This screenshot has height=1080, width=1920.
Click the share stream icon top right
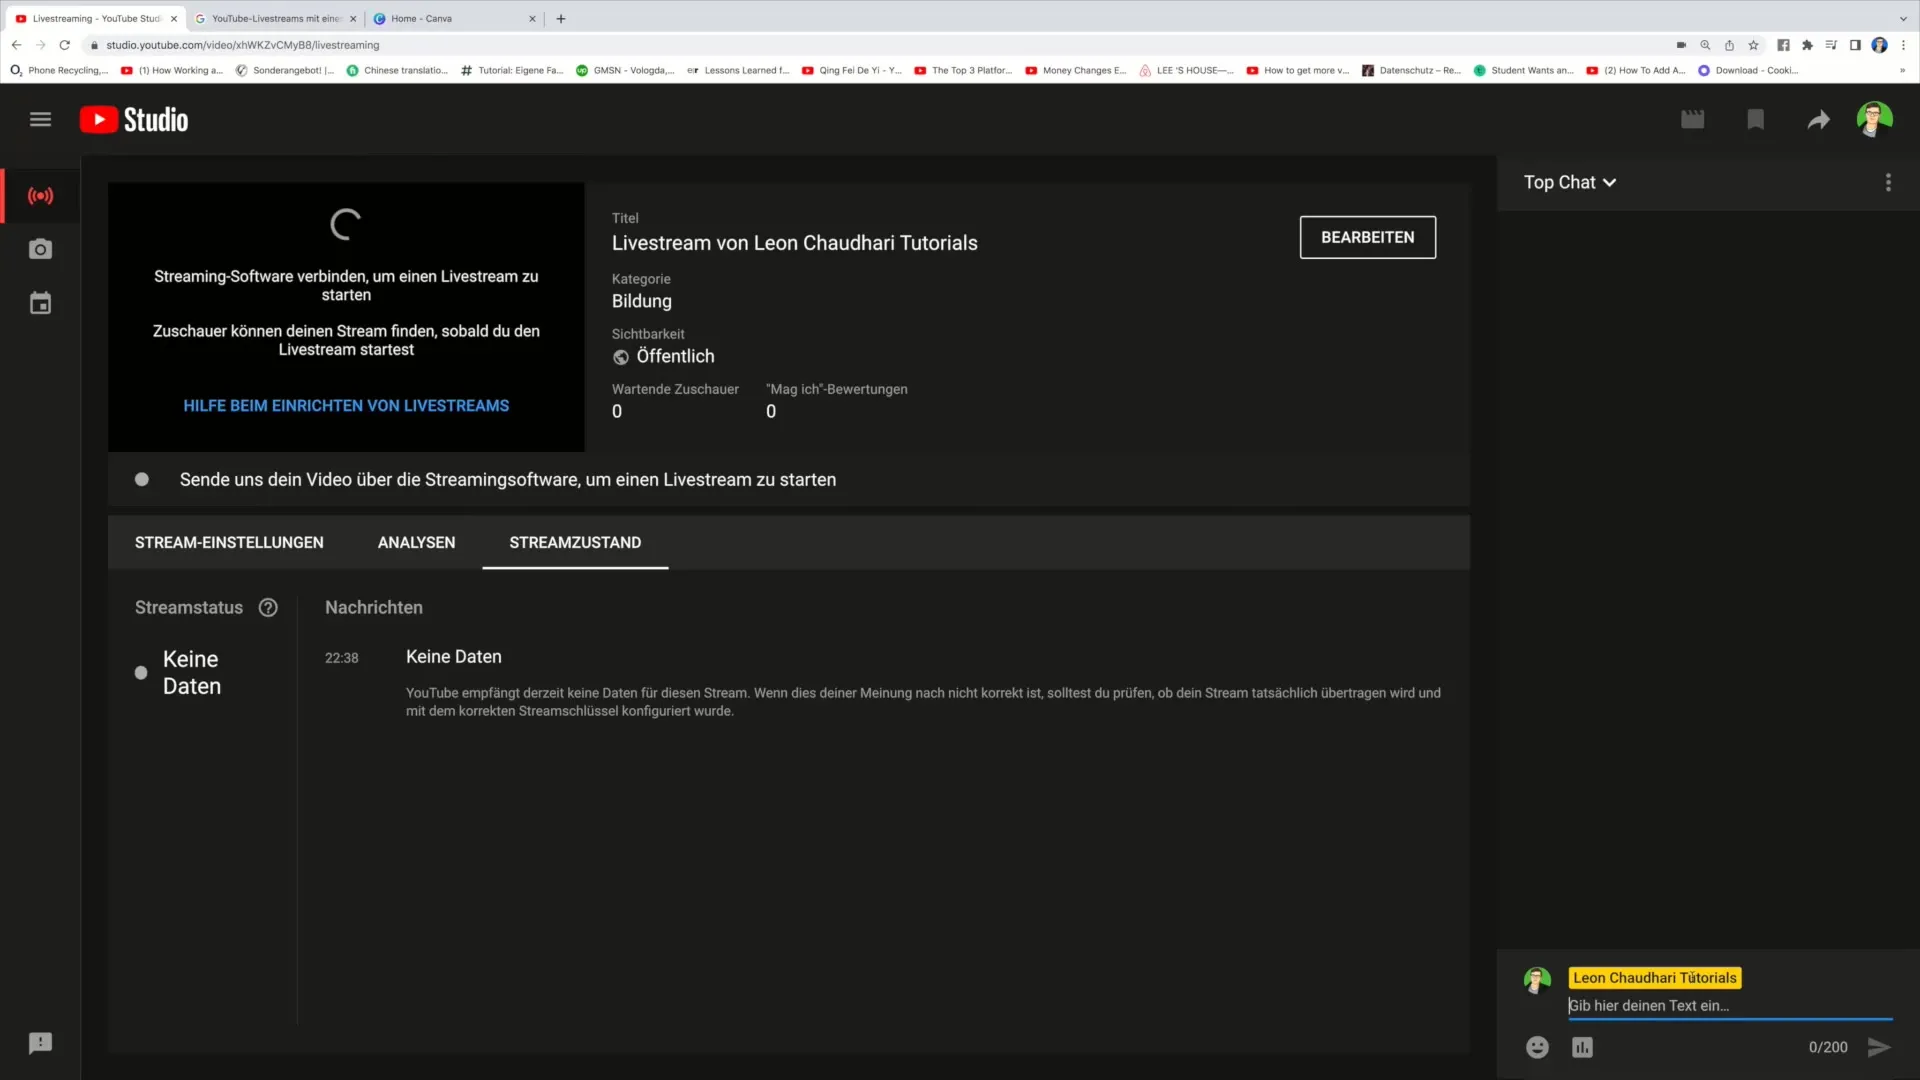[x=1820, y=120]
